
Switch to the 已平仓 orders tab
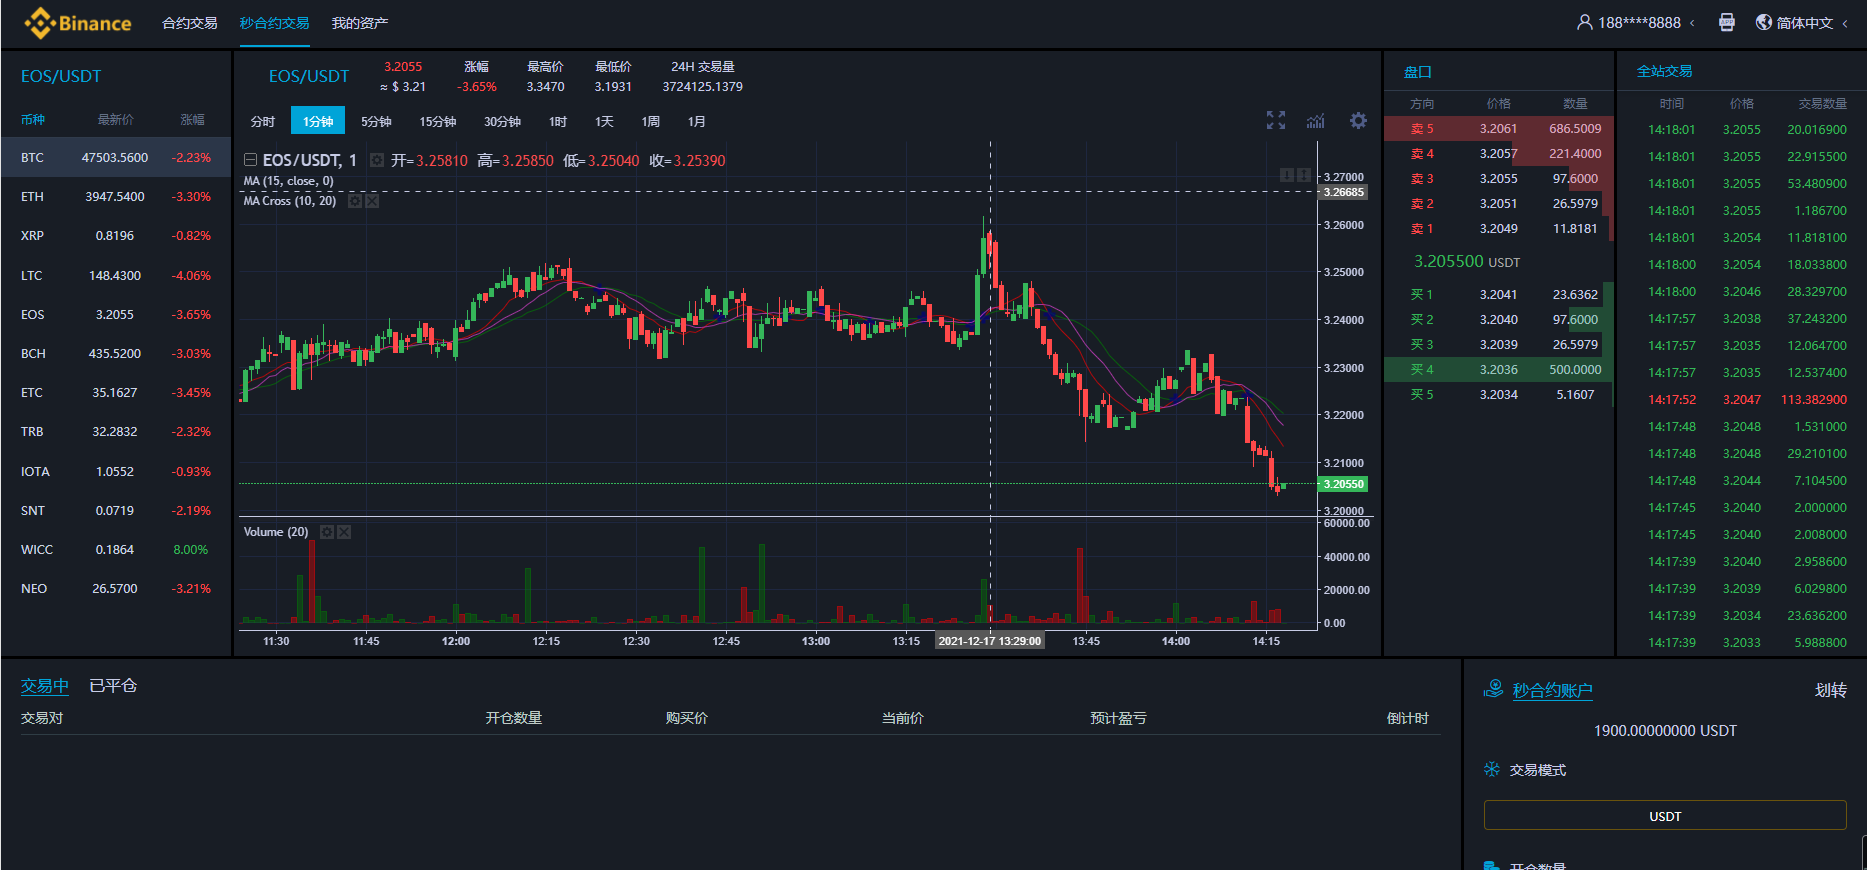pos(113,686)
